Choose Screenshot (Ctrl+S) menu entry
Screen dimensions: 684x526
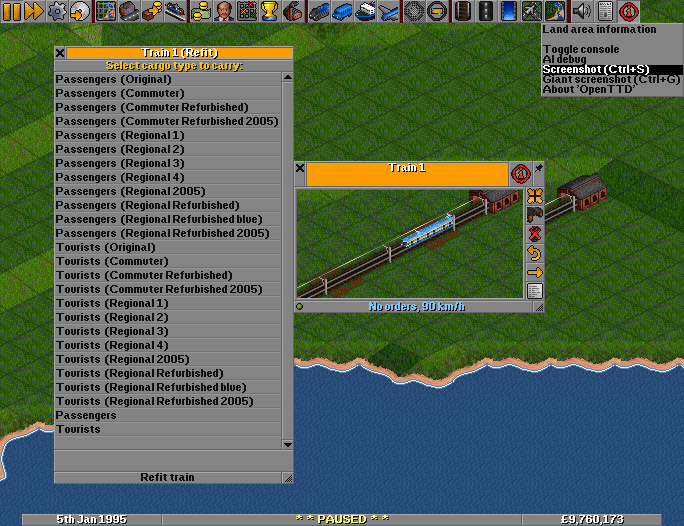[x=612, y=69]
